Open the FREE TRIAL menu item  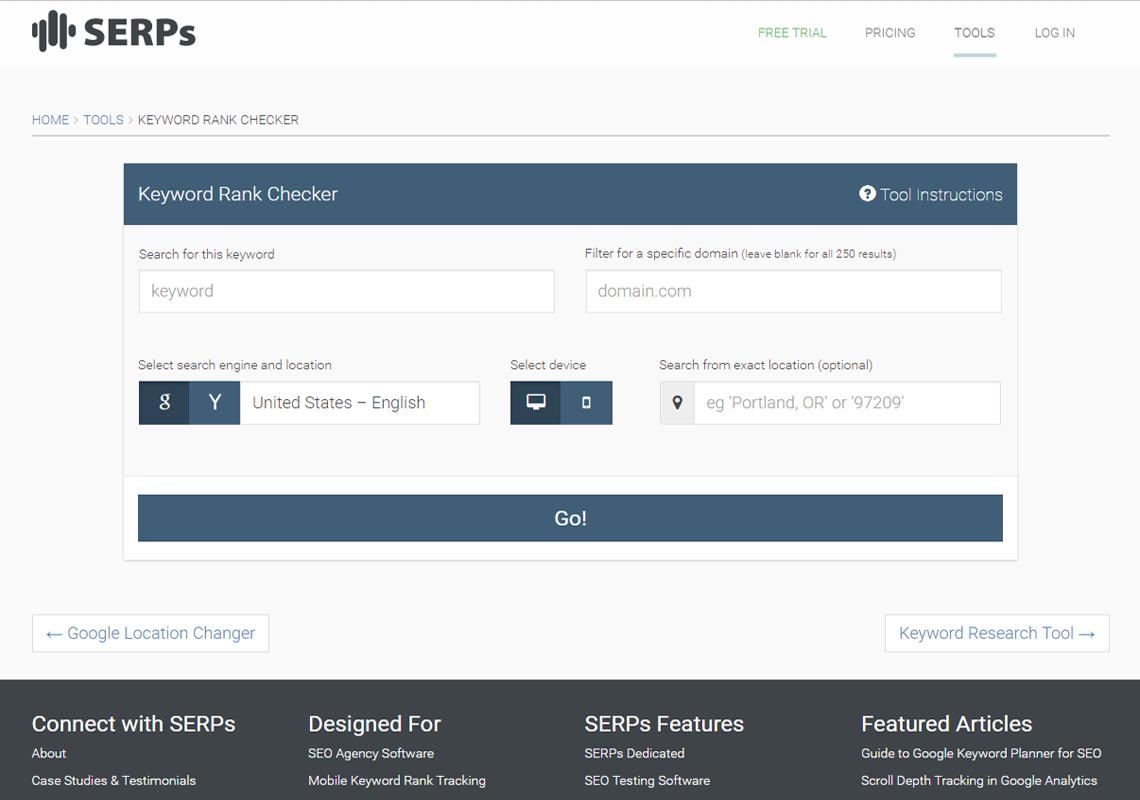click(792, 33)
